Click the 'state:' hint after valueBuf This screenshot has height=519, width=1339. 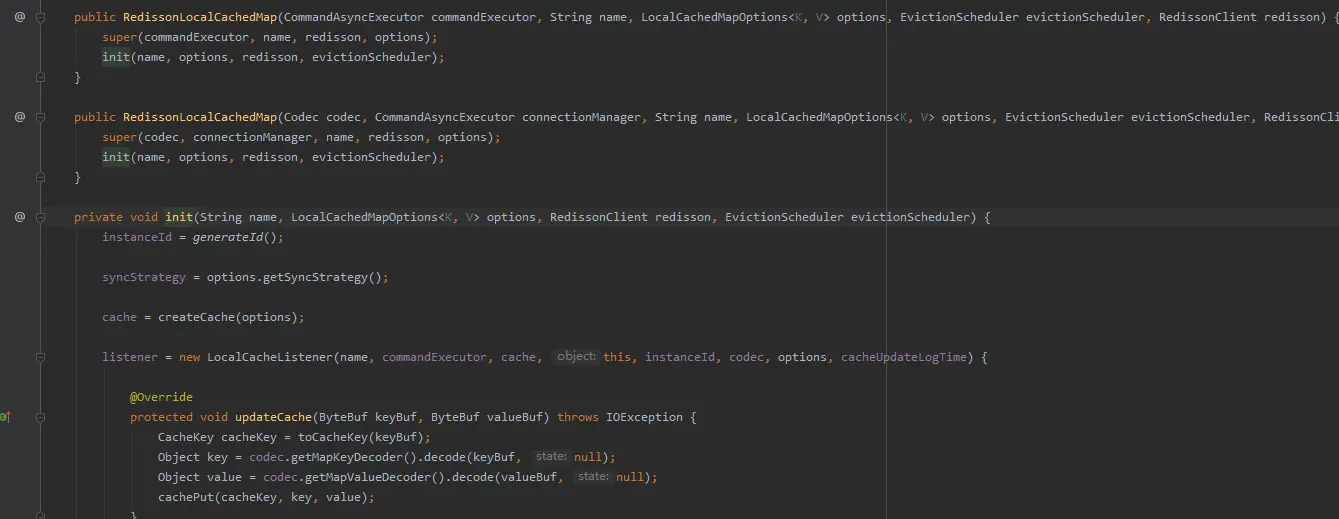pos(593,476)
